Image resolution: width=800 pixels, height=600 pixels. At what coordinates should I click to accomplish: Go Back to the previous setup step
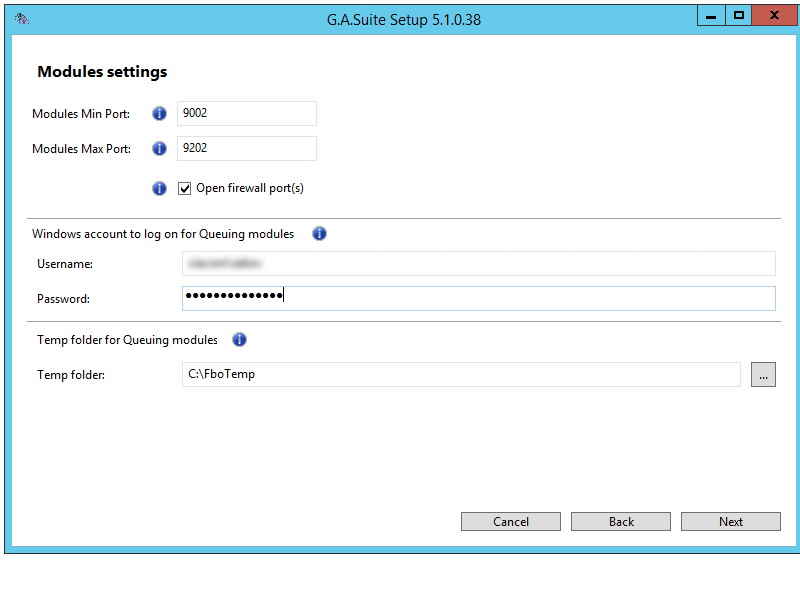(x=621, y=521)
